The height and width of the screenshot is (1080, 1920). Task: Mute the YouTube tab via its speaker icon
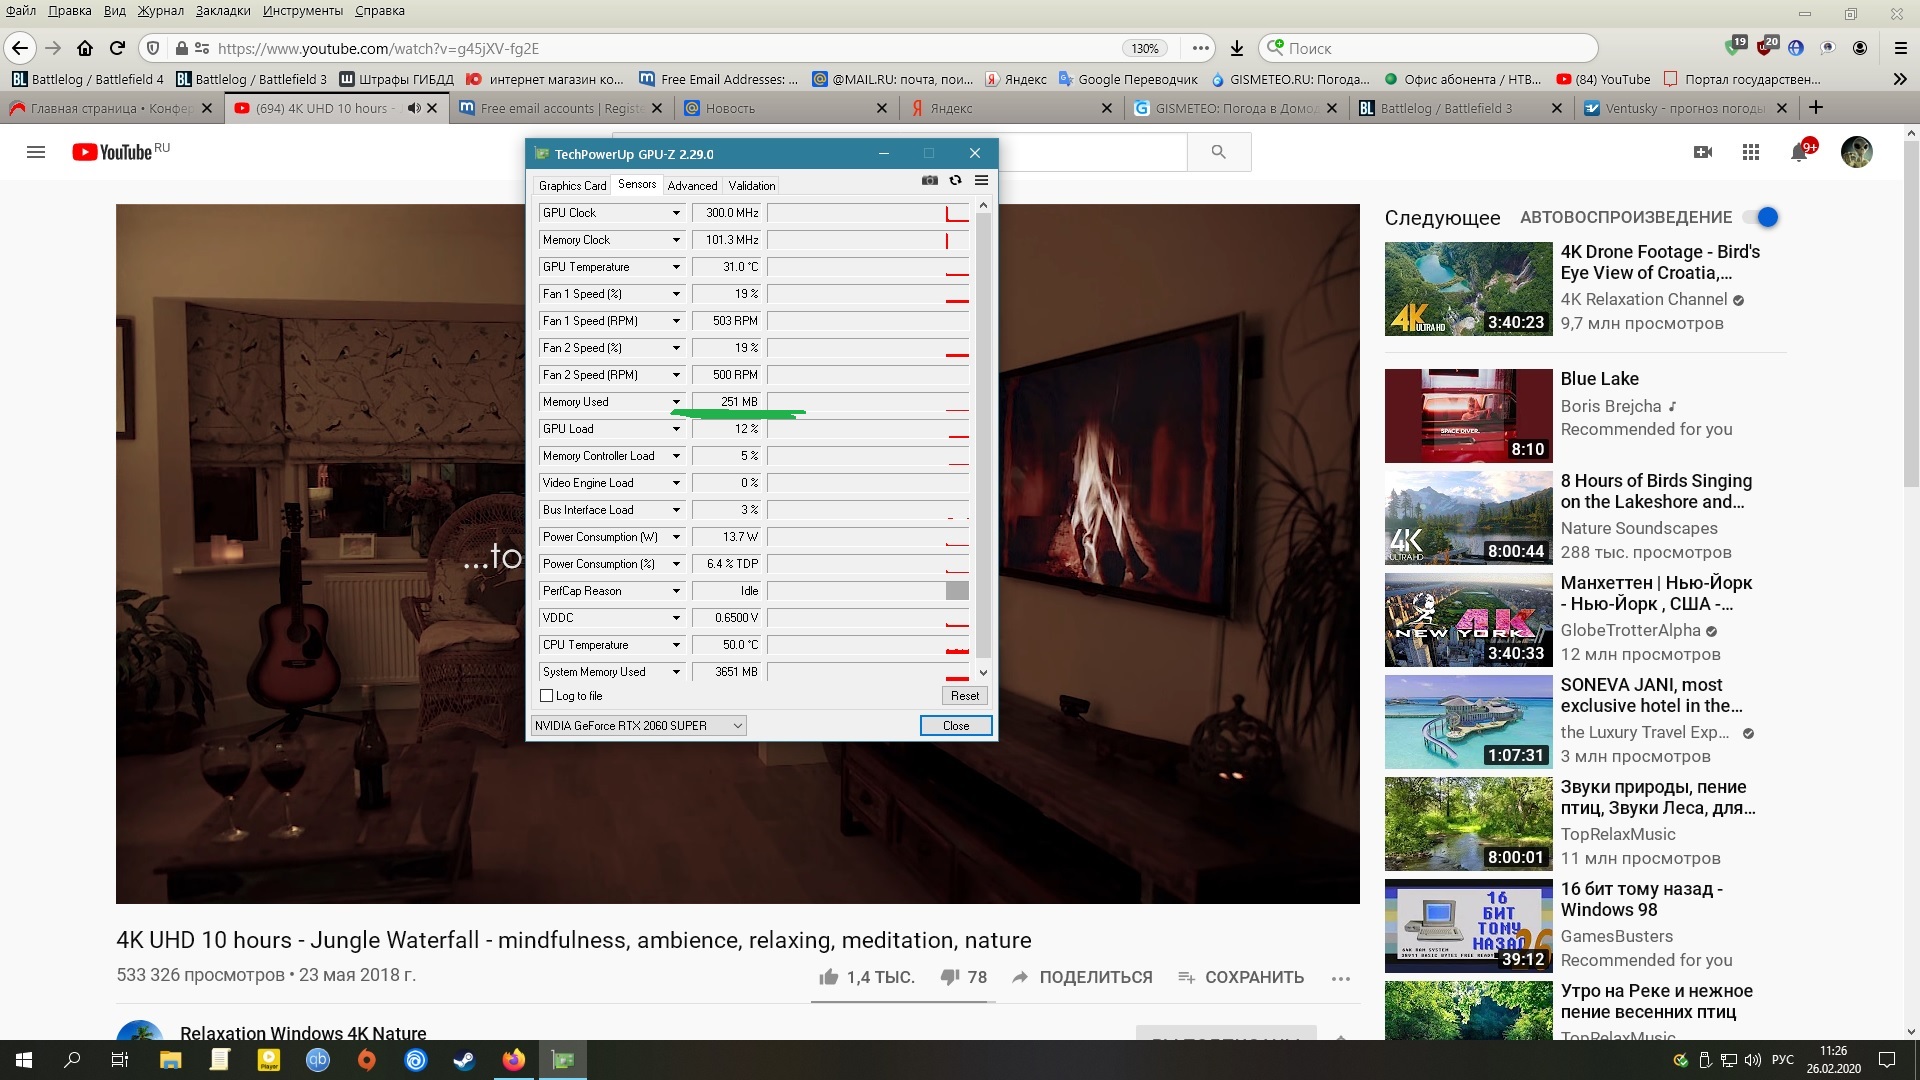pyautogui.click(x=414, y=108)
